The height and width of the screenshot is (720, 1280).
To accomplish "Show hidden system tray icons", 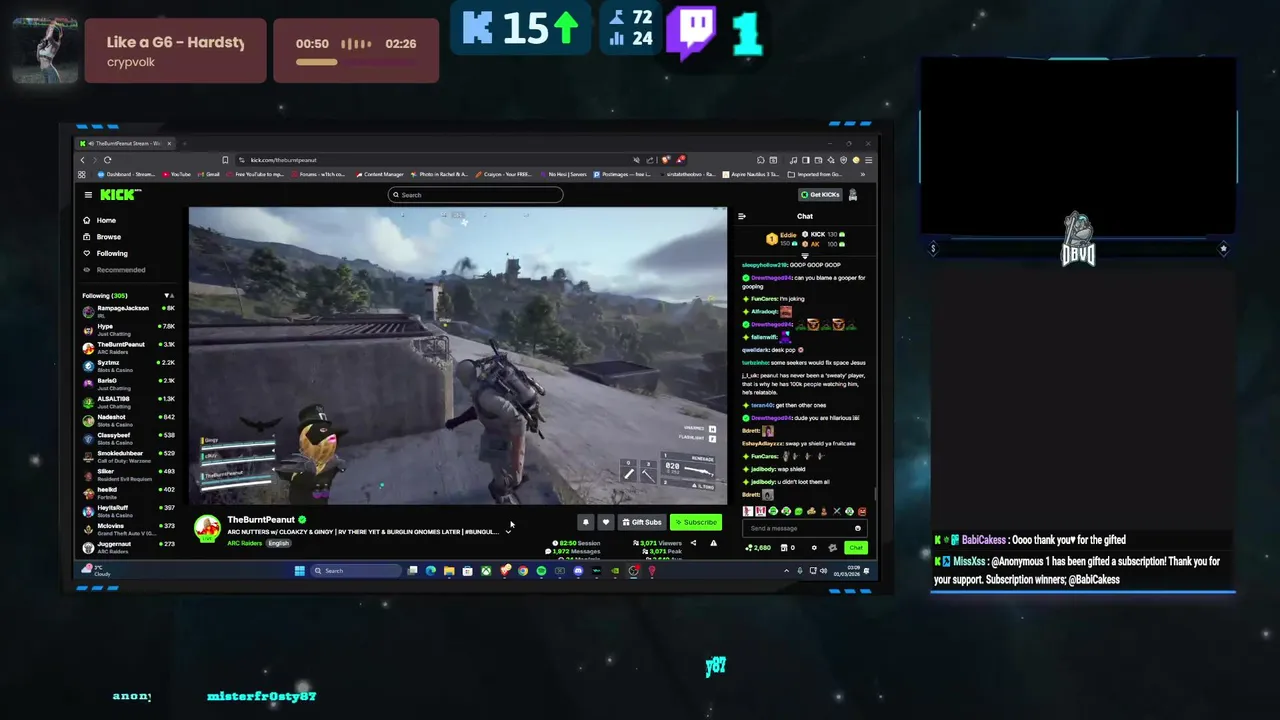I will pos(787,571).
